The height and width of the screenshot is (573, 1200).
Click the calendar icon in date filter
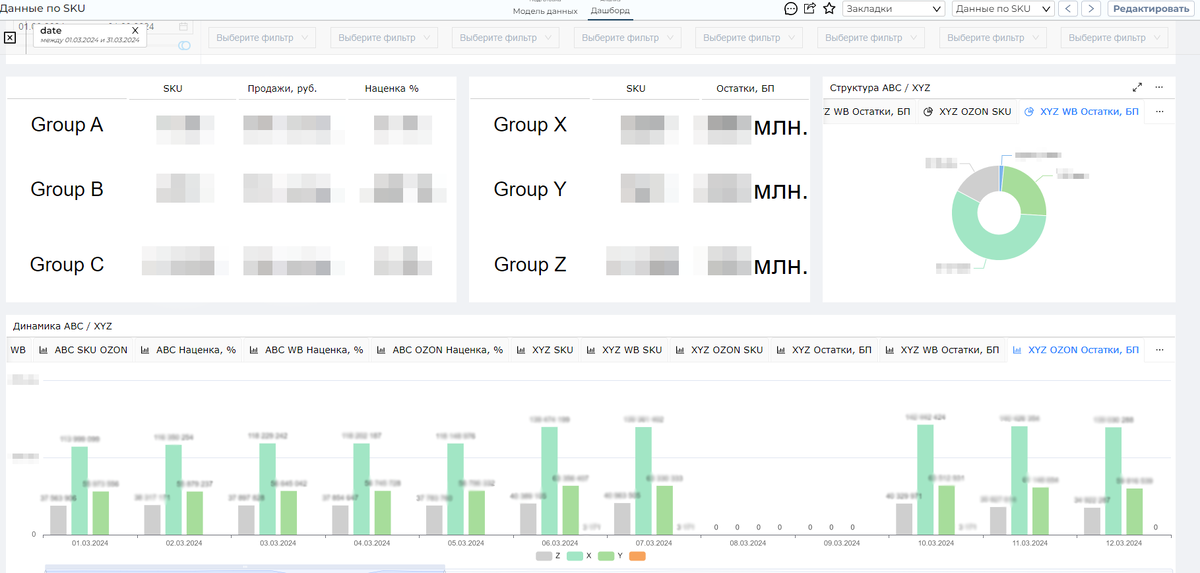coord(184,27)
